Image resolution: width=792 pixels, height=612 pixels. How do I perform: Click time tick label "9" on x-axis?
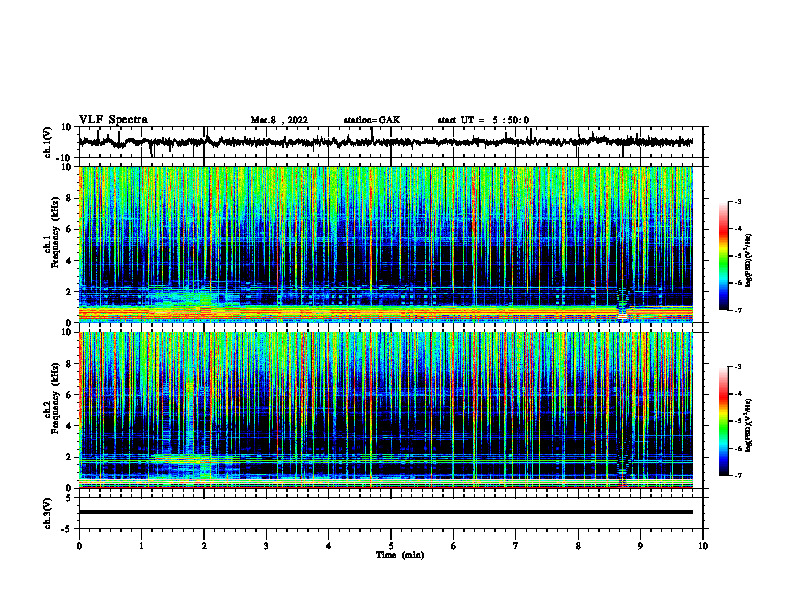coord(640,546)
